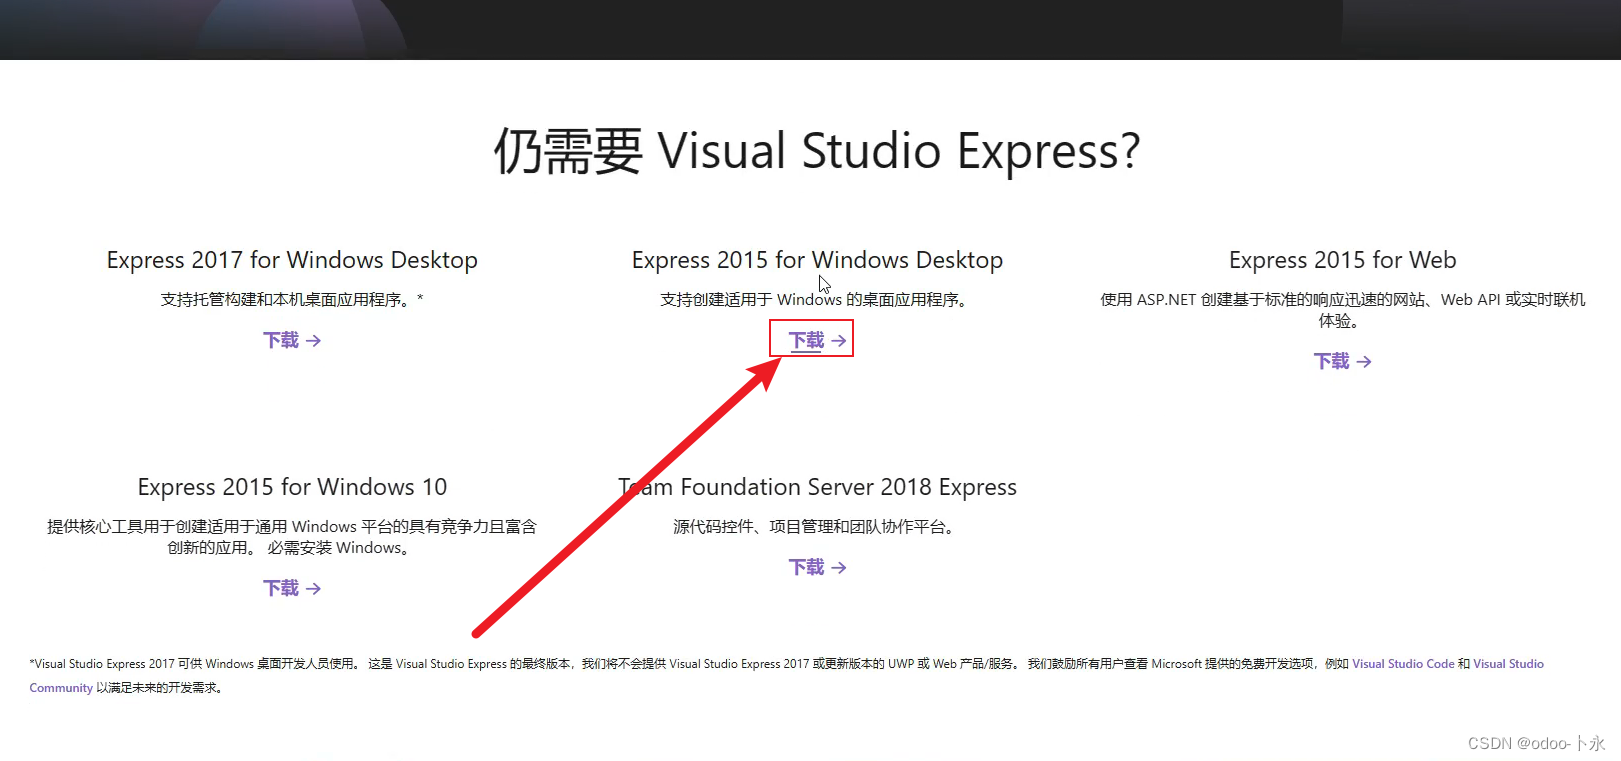
Task: Download Express 2015 for Windows Desktop
Action: tap(817, 340)
